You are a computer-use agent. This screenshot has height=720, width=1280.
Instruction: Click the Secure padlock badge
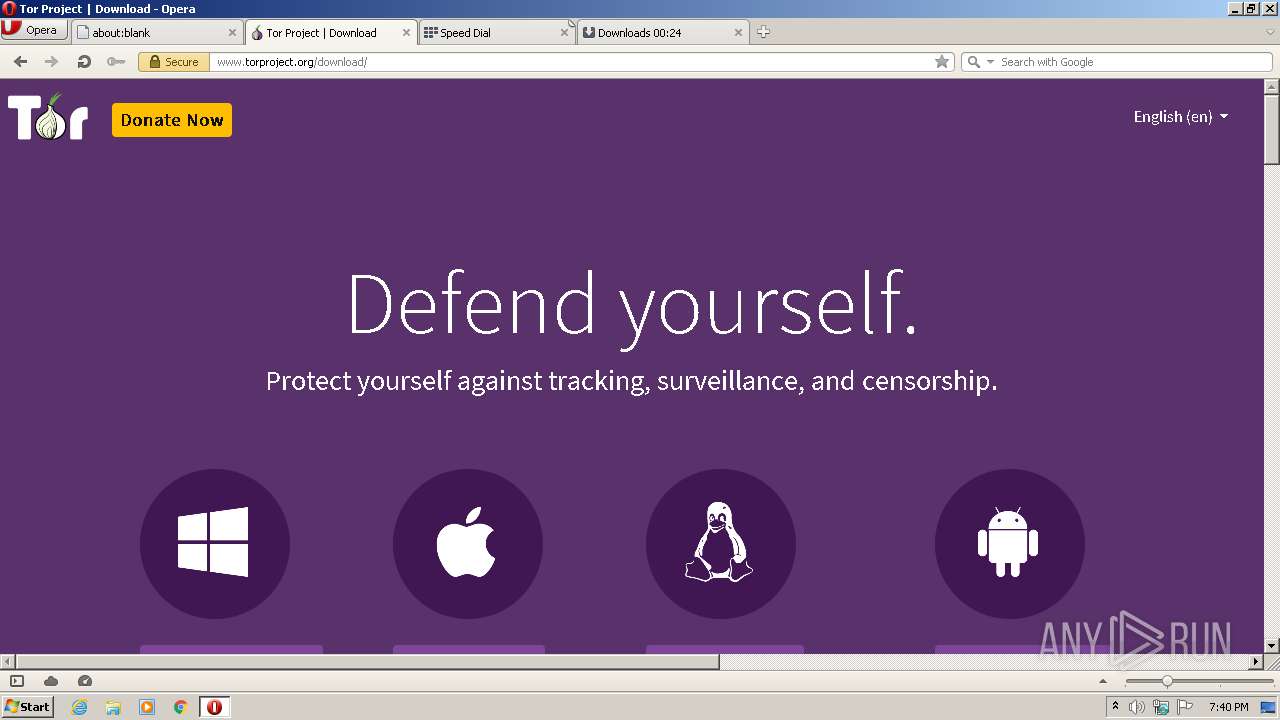click(173, 62)
